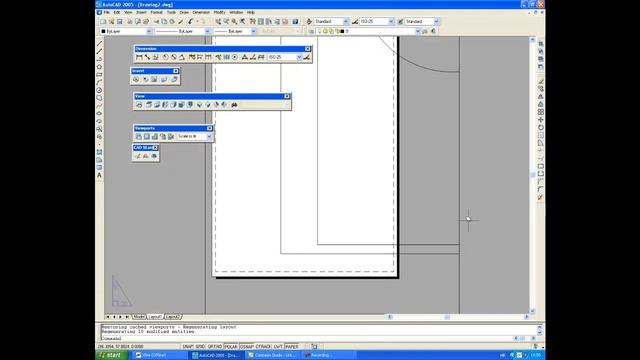
Task: Open the Modify menu
Action: [x=219, y=13]
